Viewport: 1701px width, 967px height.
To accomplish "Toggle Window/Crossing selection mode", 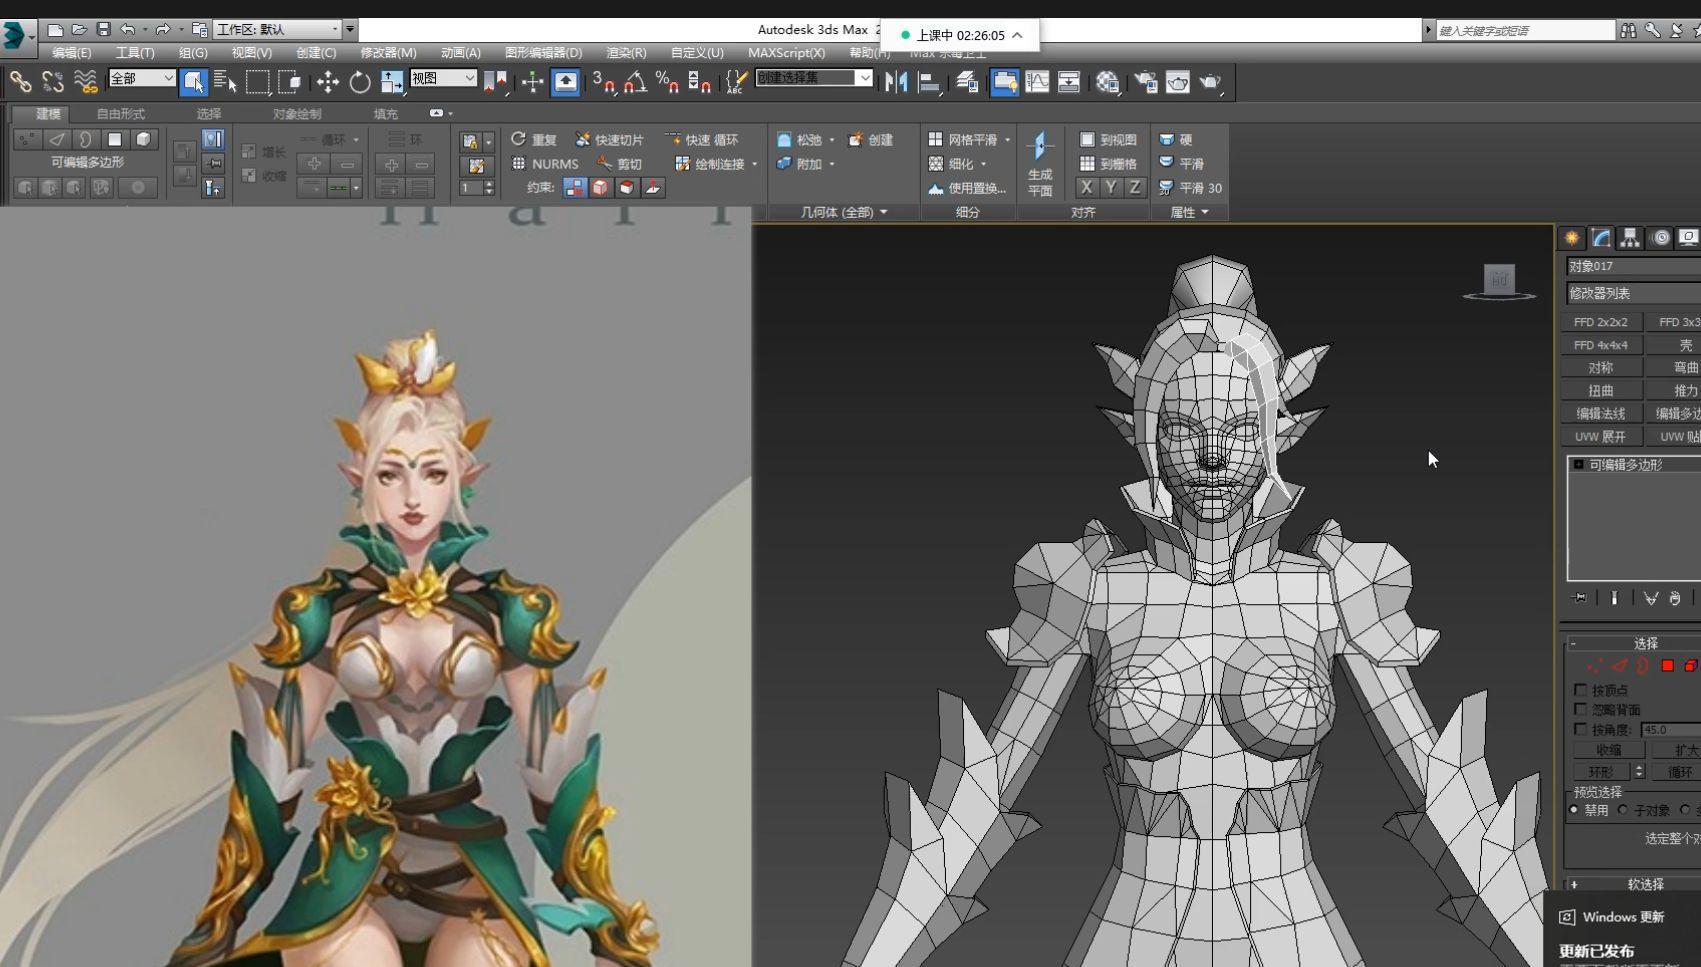I will (x=290, y=82).
